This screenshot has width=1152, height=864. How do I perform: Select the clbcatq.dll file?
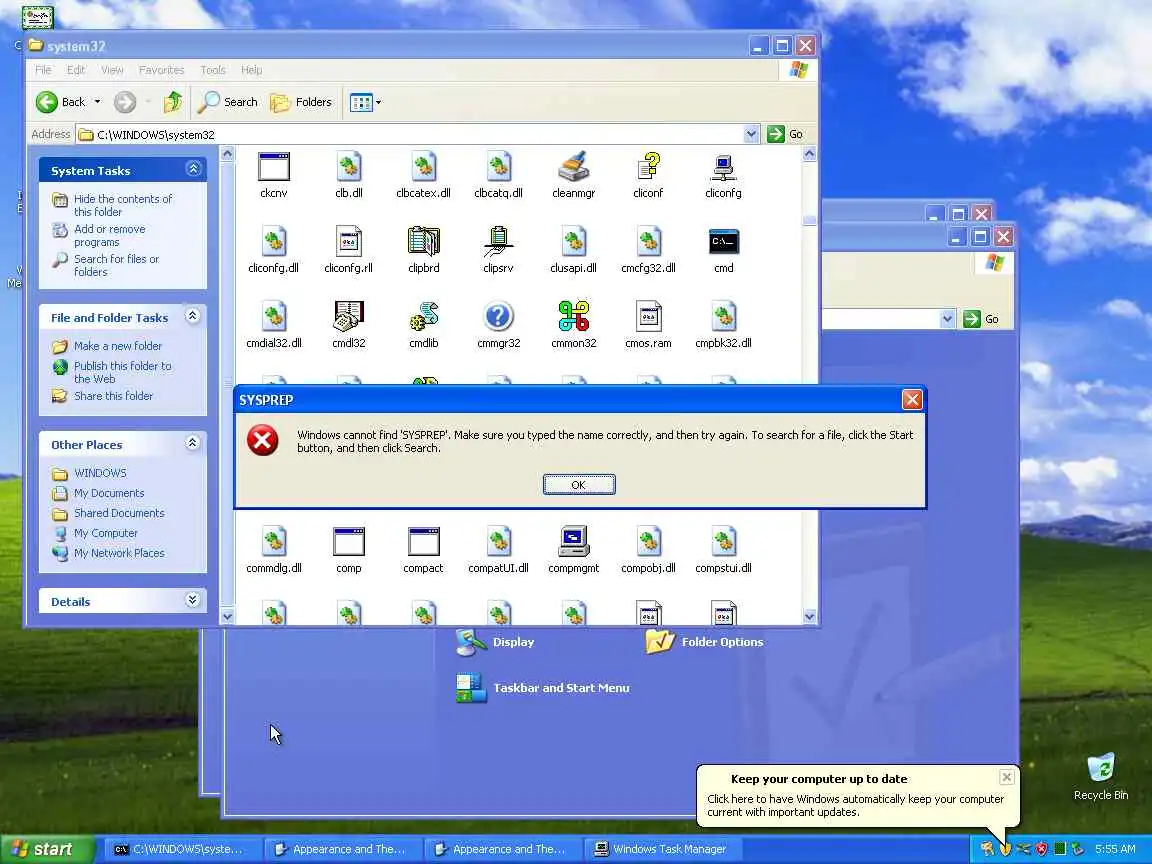[499, 167]
